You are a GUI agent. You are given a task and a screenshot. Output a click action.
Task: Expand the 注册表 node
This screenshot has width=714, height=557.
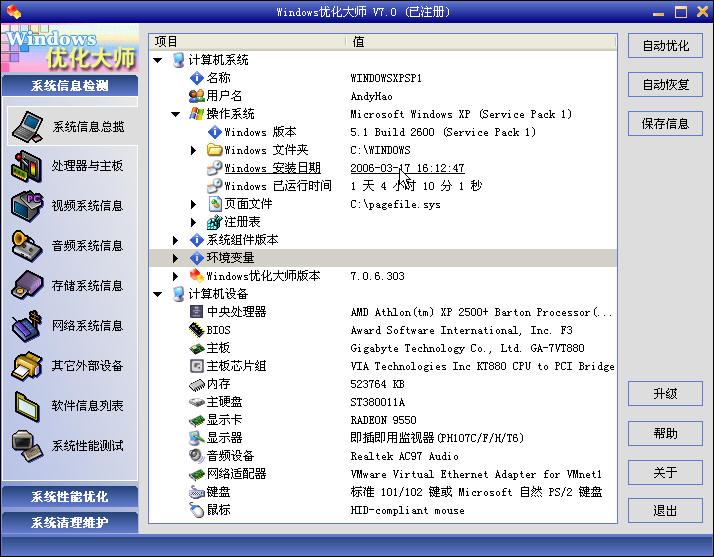point(194,222)
